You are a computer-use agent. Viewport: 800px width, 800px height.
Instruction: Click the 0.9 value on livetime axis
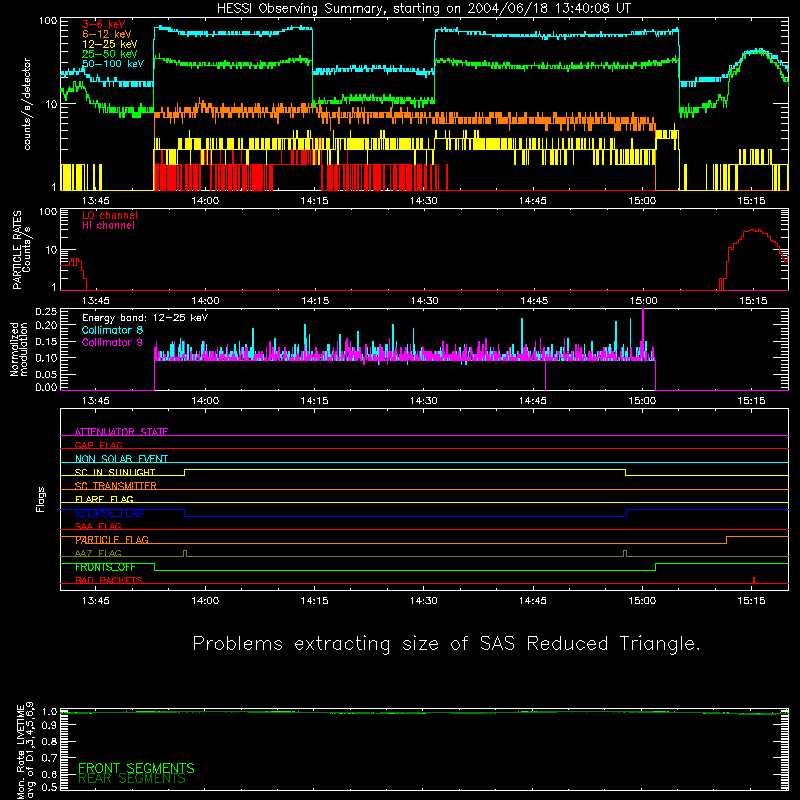tap(49, 725)
